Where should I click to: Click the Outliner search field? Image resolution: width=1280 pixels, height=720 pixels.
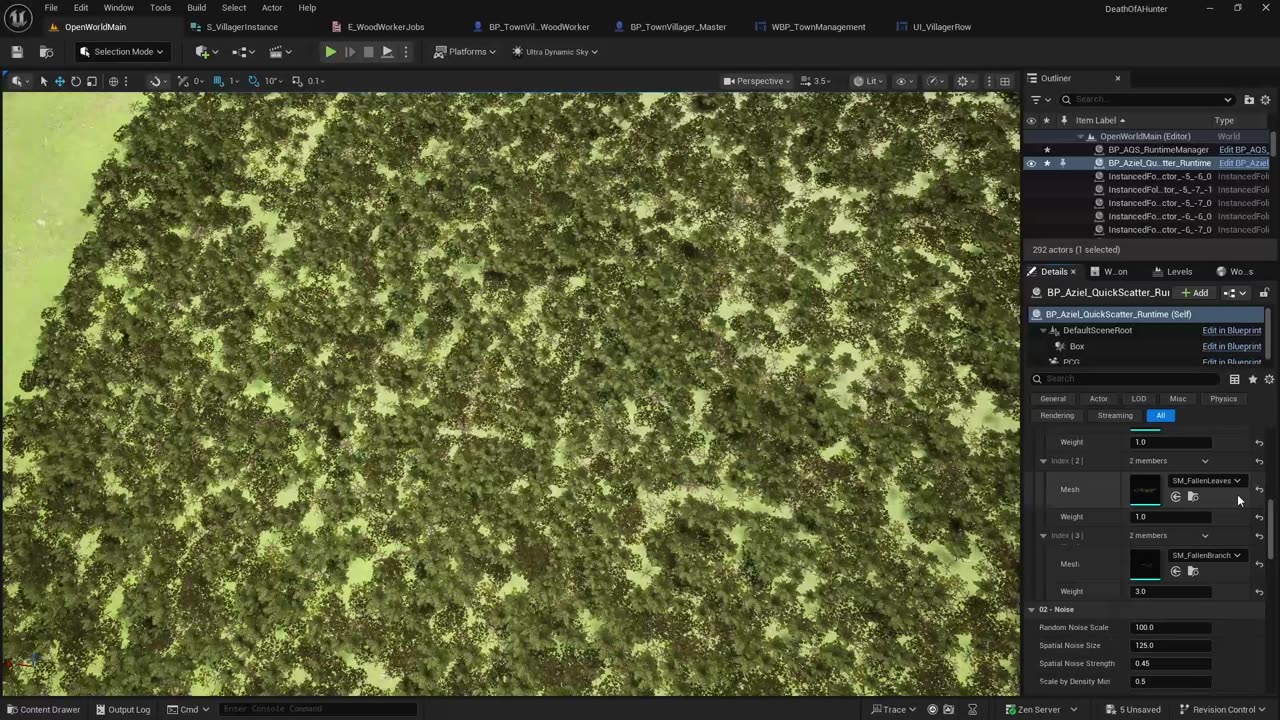(x=1147, y=100)
